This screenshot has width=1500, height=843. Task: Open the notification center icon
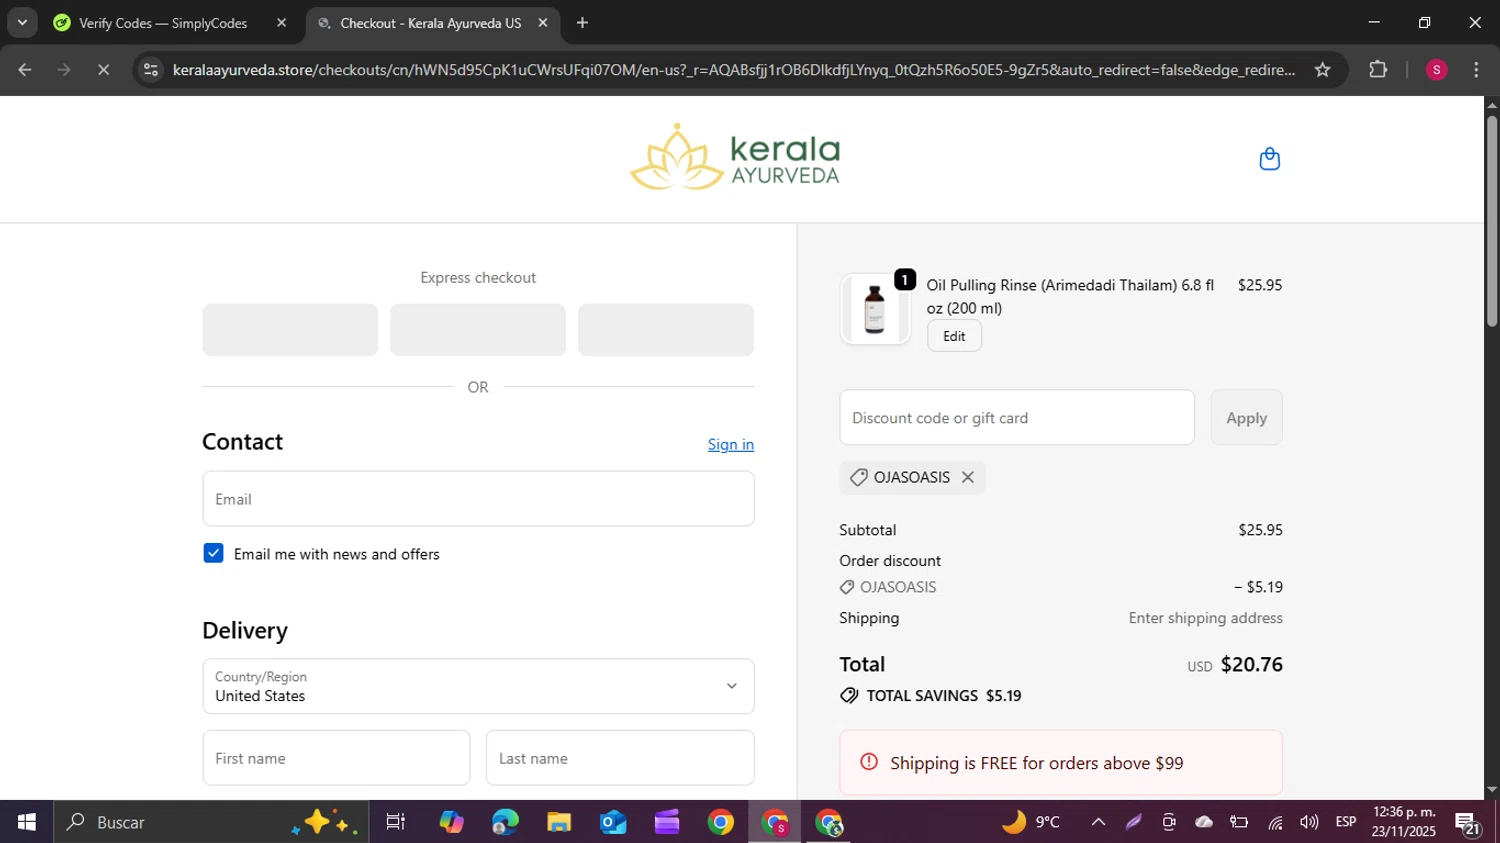click(x=1468, y=823)
